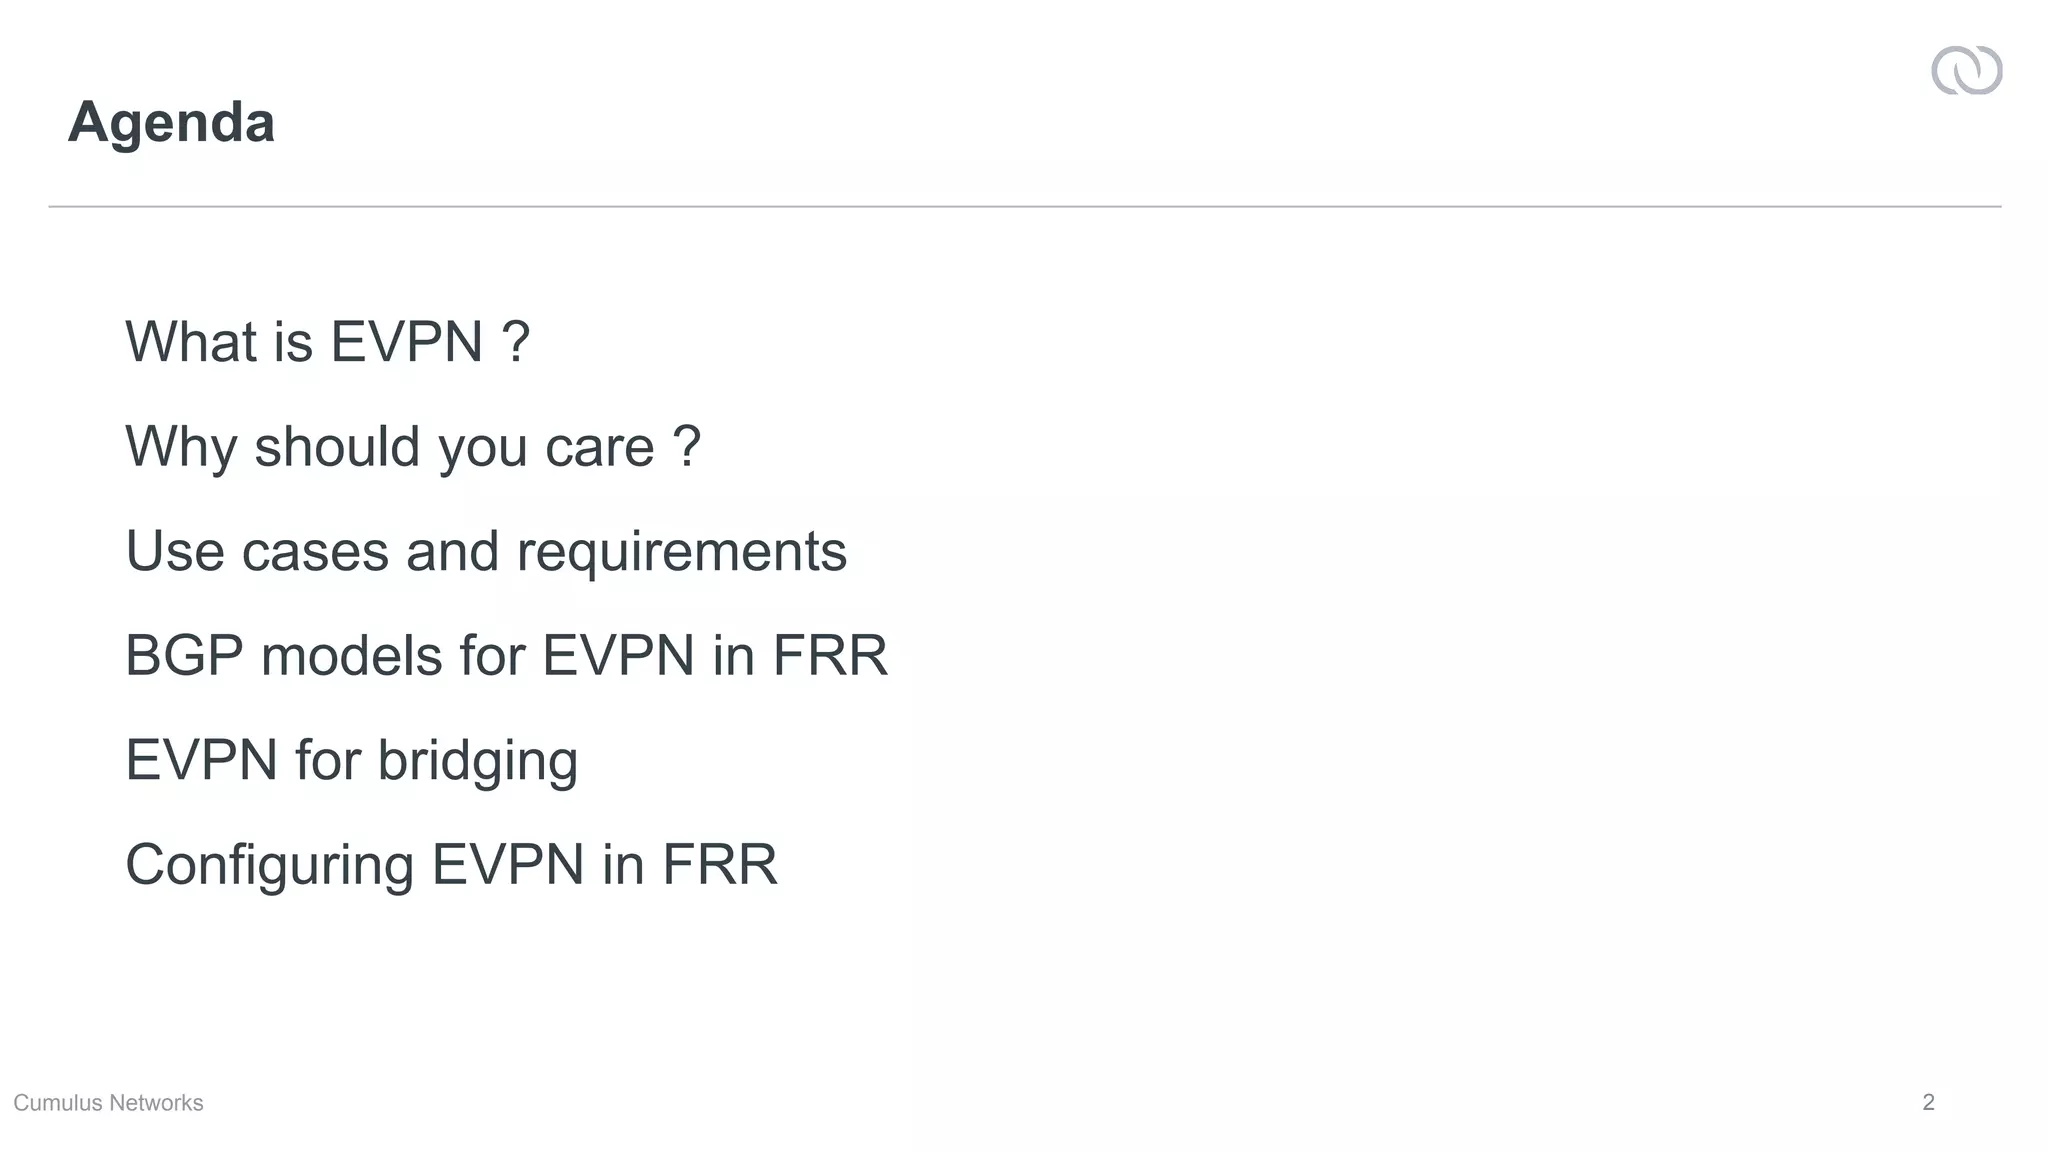Viewport: 2048px width, 1152px height.
Task: Click the horizontal divider line under the title
Action: click(1024, 206)
